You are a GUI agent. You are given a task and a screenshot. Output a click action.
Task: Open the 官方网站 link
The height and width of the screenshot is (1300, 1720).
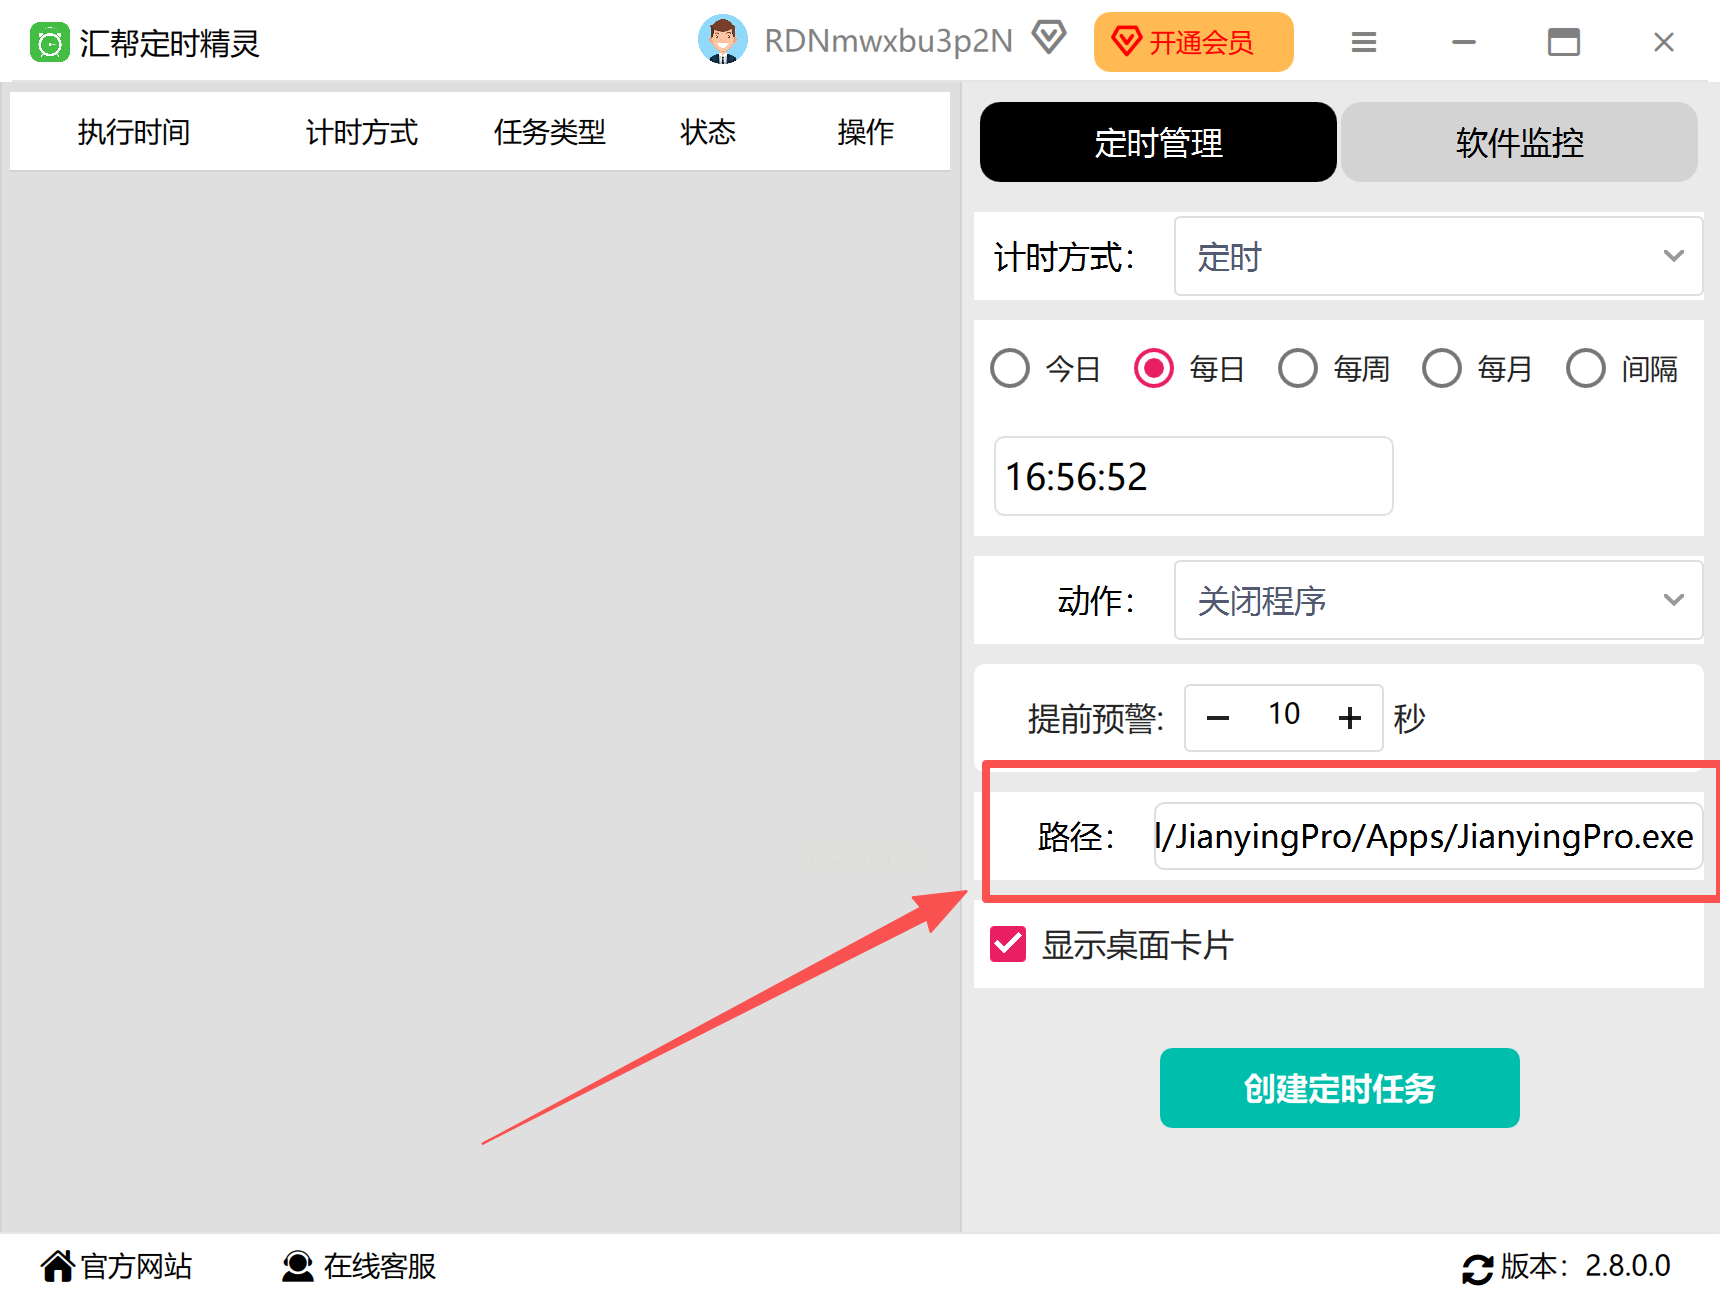tap(136, 1266)
